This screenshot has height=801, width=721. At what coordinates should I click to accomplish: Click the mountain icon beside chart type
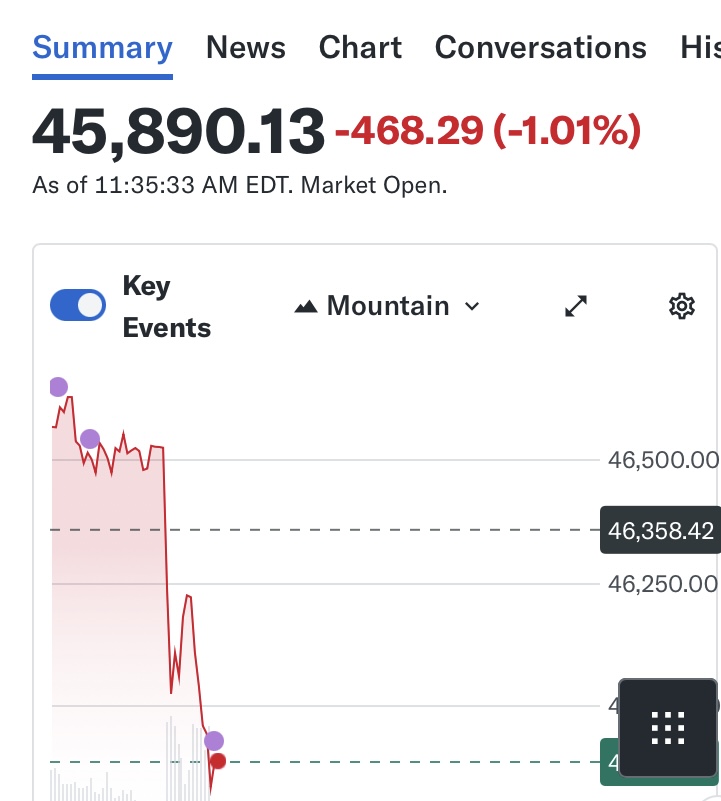coord(306,306)
